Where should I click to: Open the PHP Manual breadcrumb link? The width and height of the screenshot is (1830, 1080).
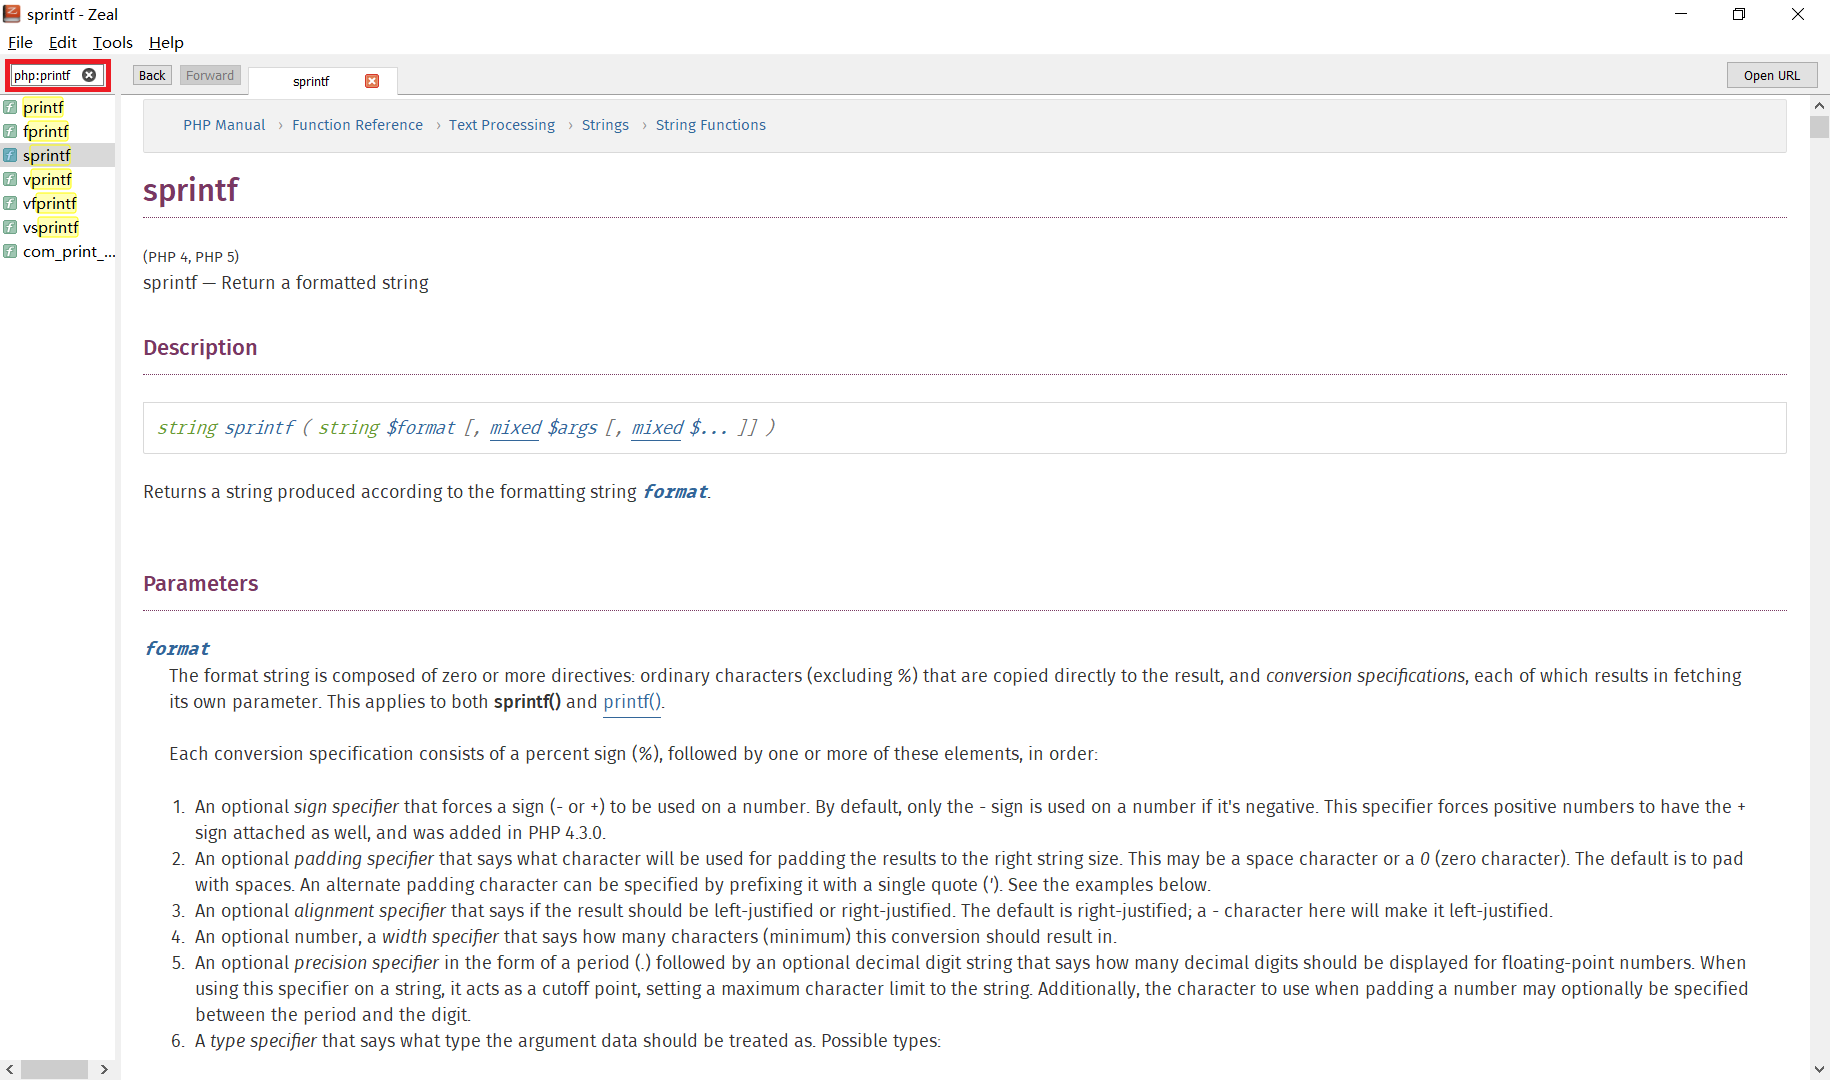pyautogui.click(x=224, y=125)
